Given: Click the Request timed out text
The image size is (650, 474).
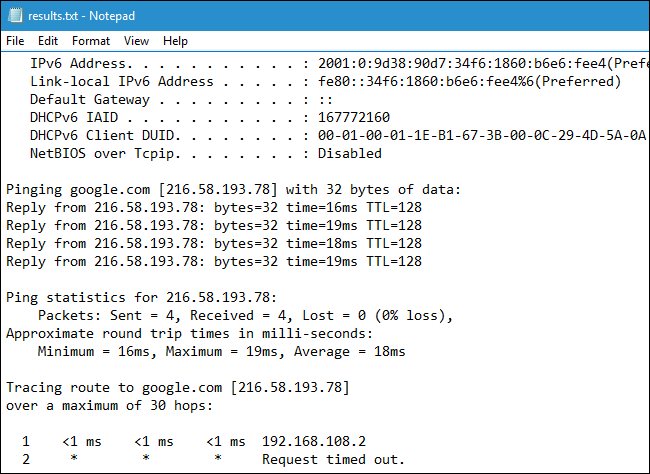Looking at the screenshot, I should point(333,459).
